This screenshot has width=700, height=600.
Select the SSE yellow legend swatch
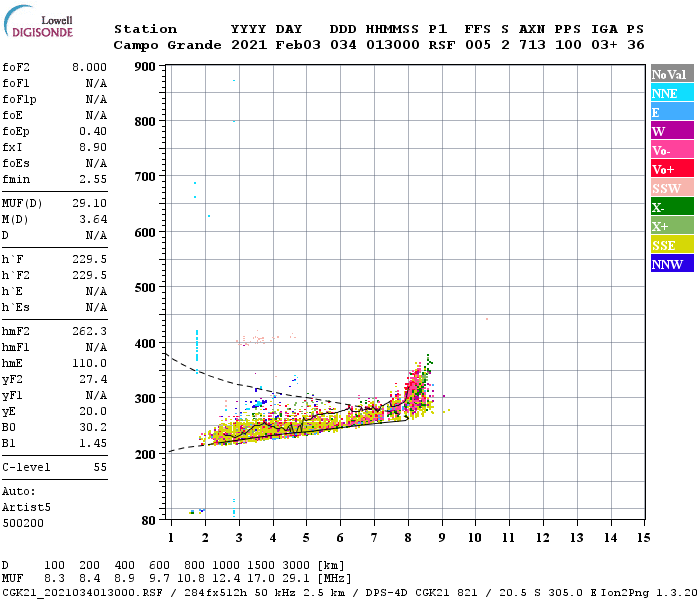pos(672,245)
